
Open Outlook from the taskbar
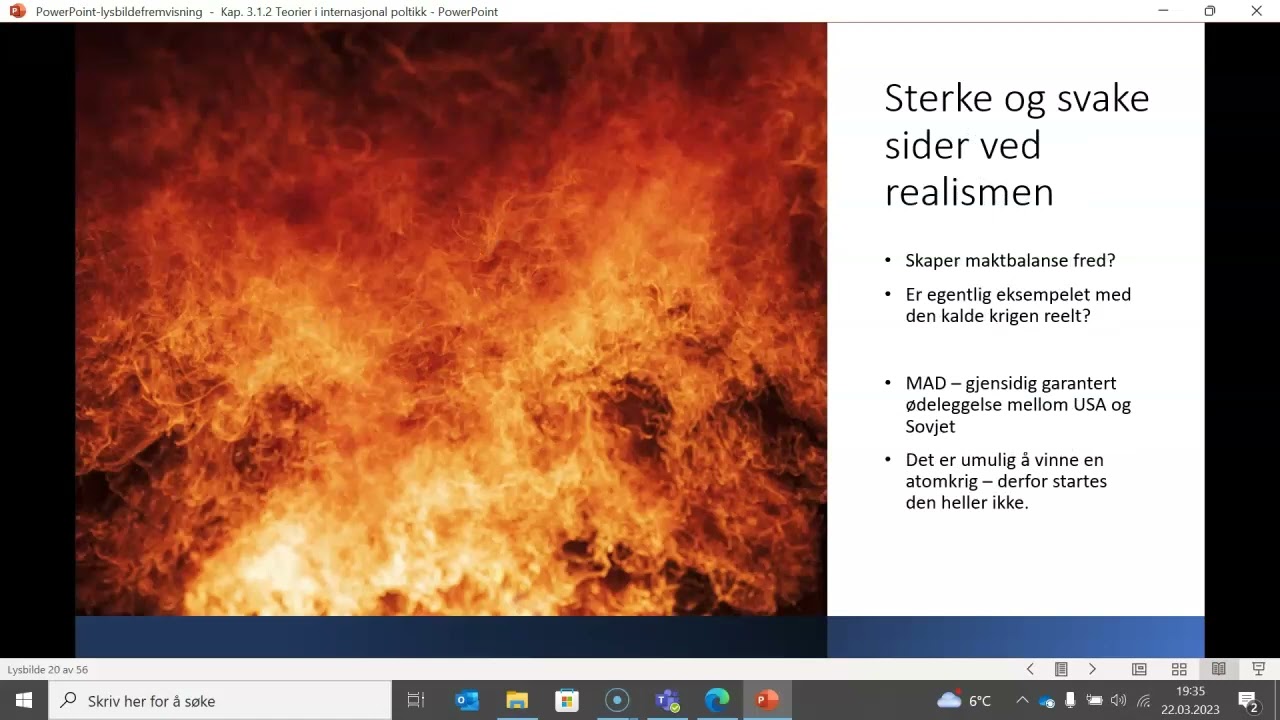click(x=467, y=700)
